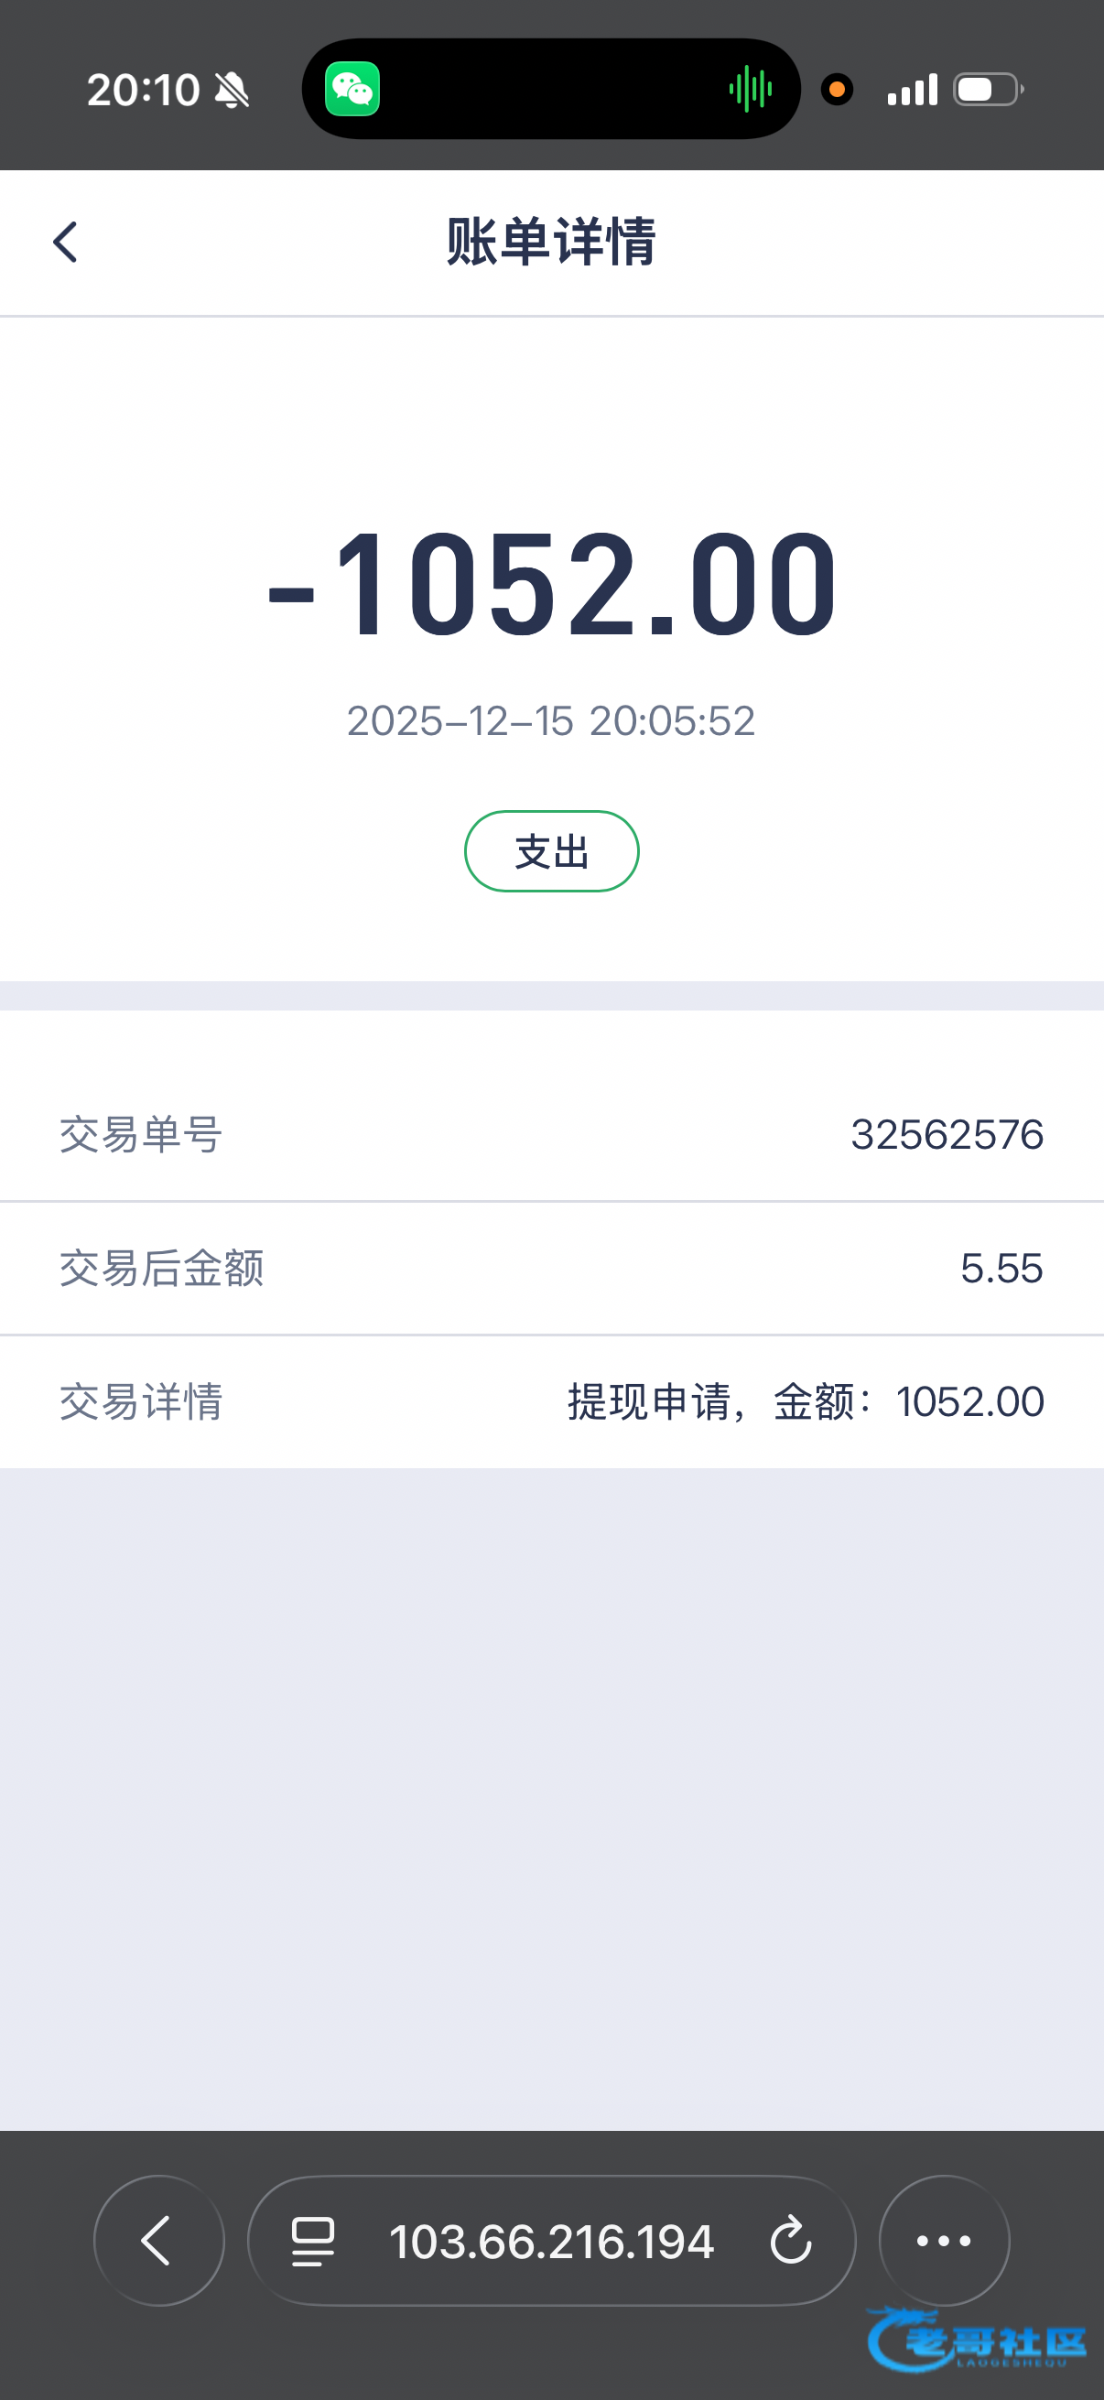The width and height of the screenshot is (1104, 2400).
Task: Tap the back arrow beside 账单详情
Action: pos(66,242)
